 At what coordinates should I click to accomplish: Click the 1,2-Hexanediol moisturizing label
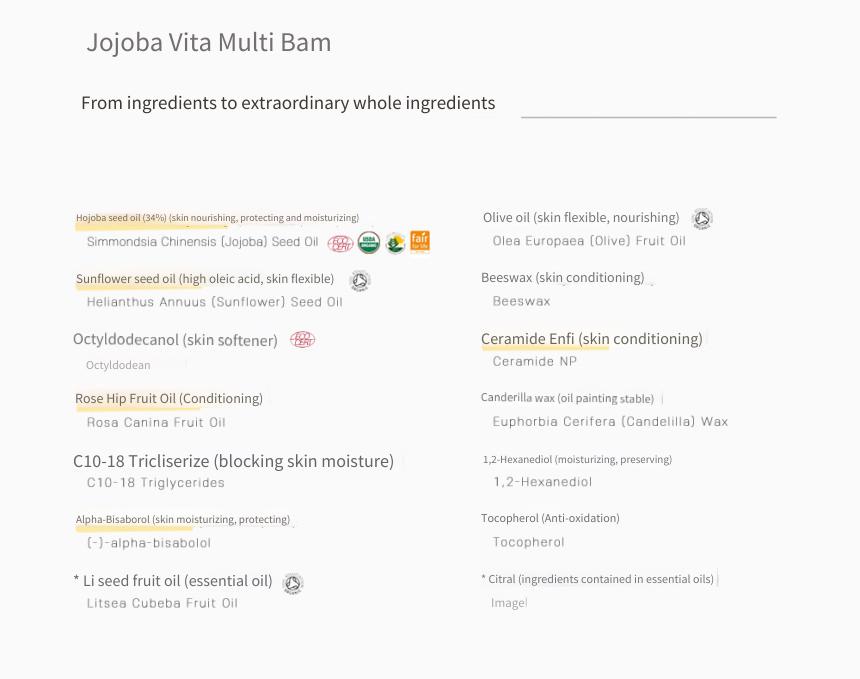(577, 460)
